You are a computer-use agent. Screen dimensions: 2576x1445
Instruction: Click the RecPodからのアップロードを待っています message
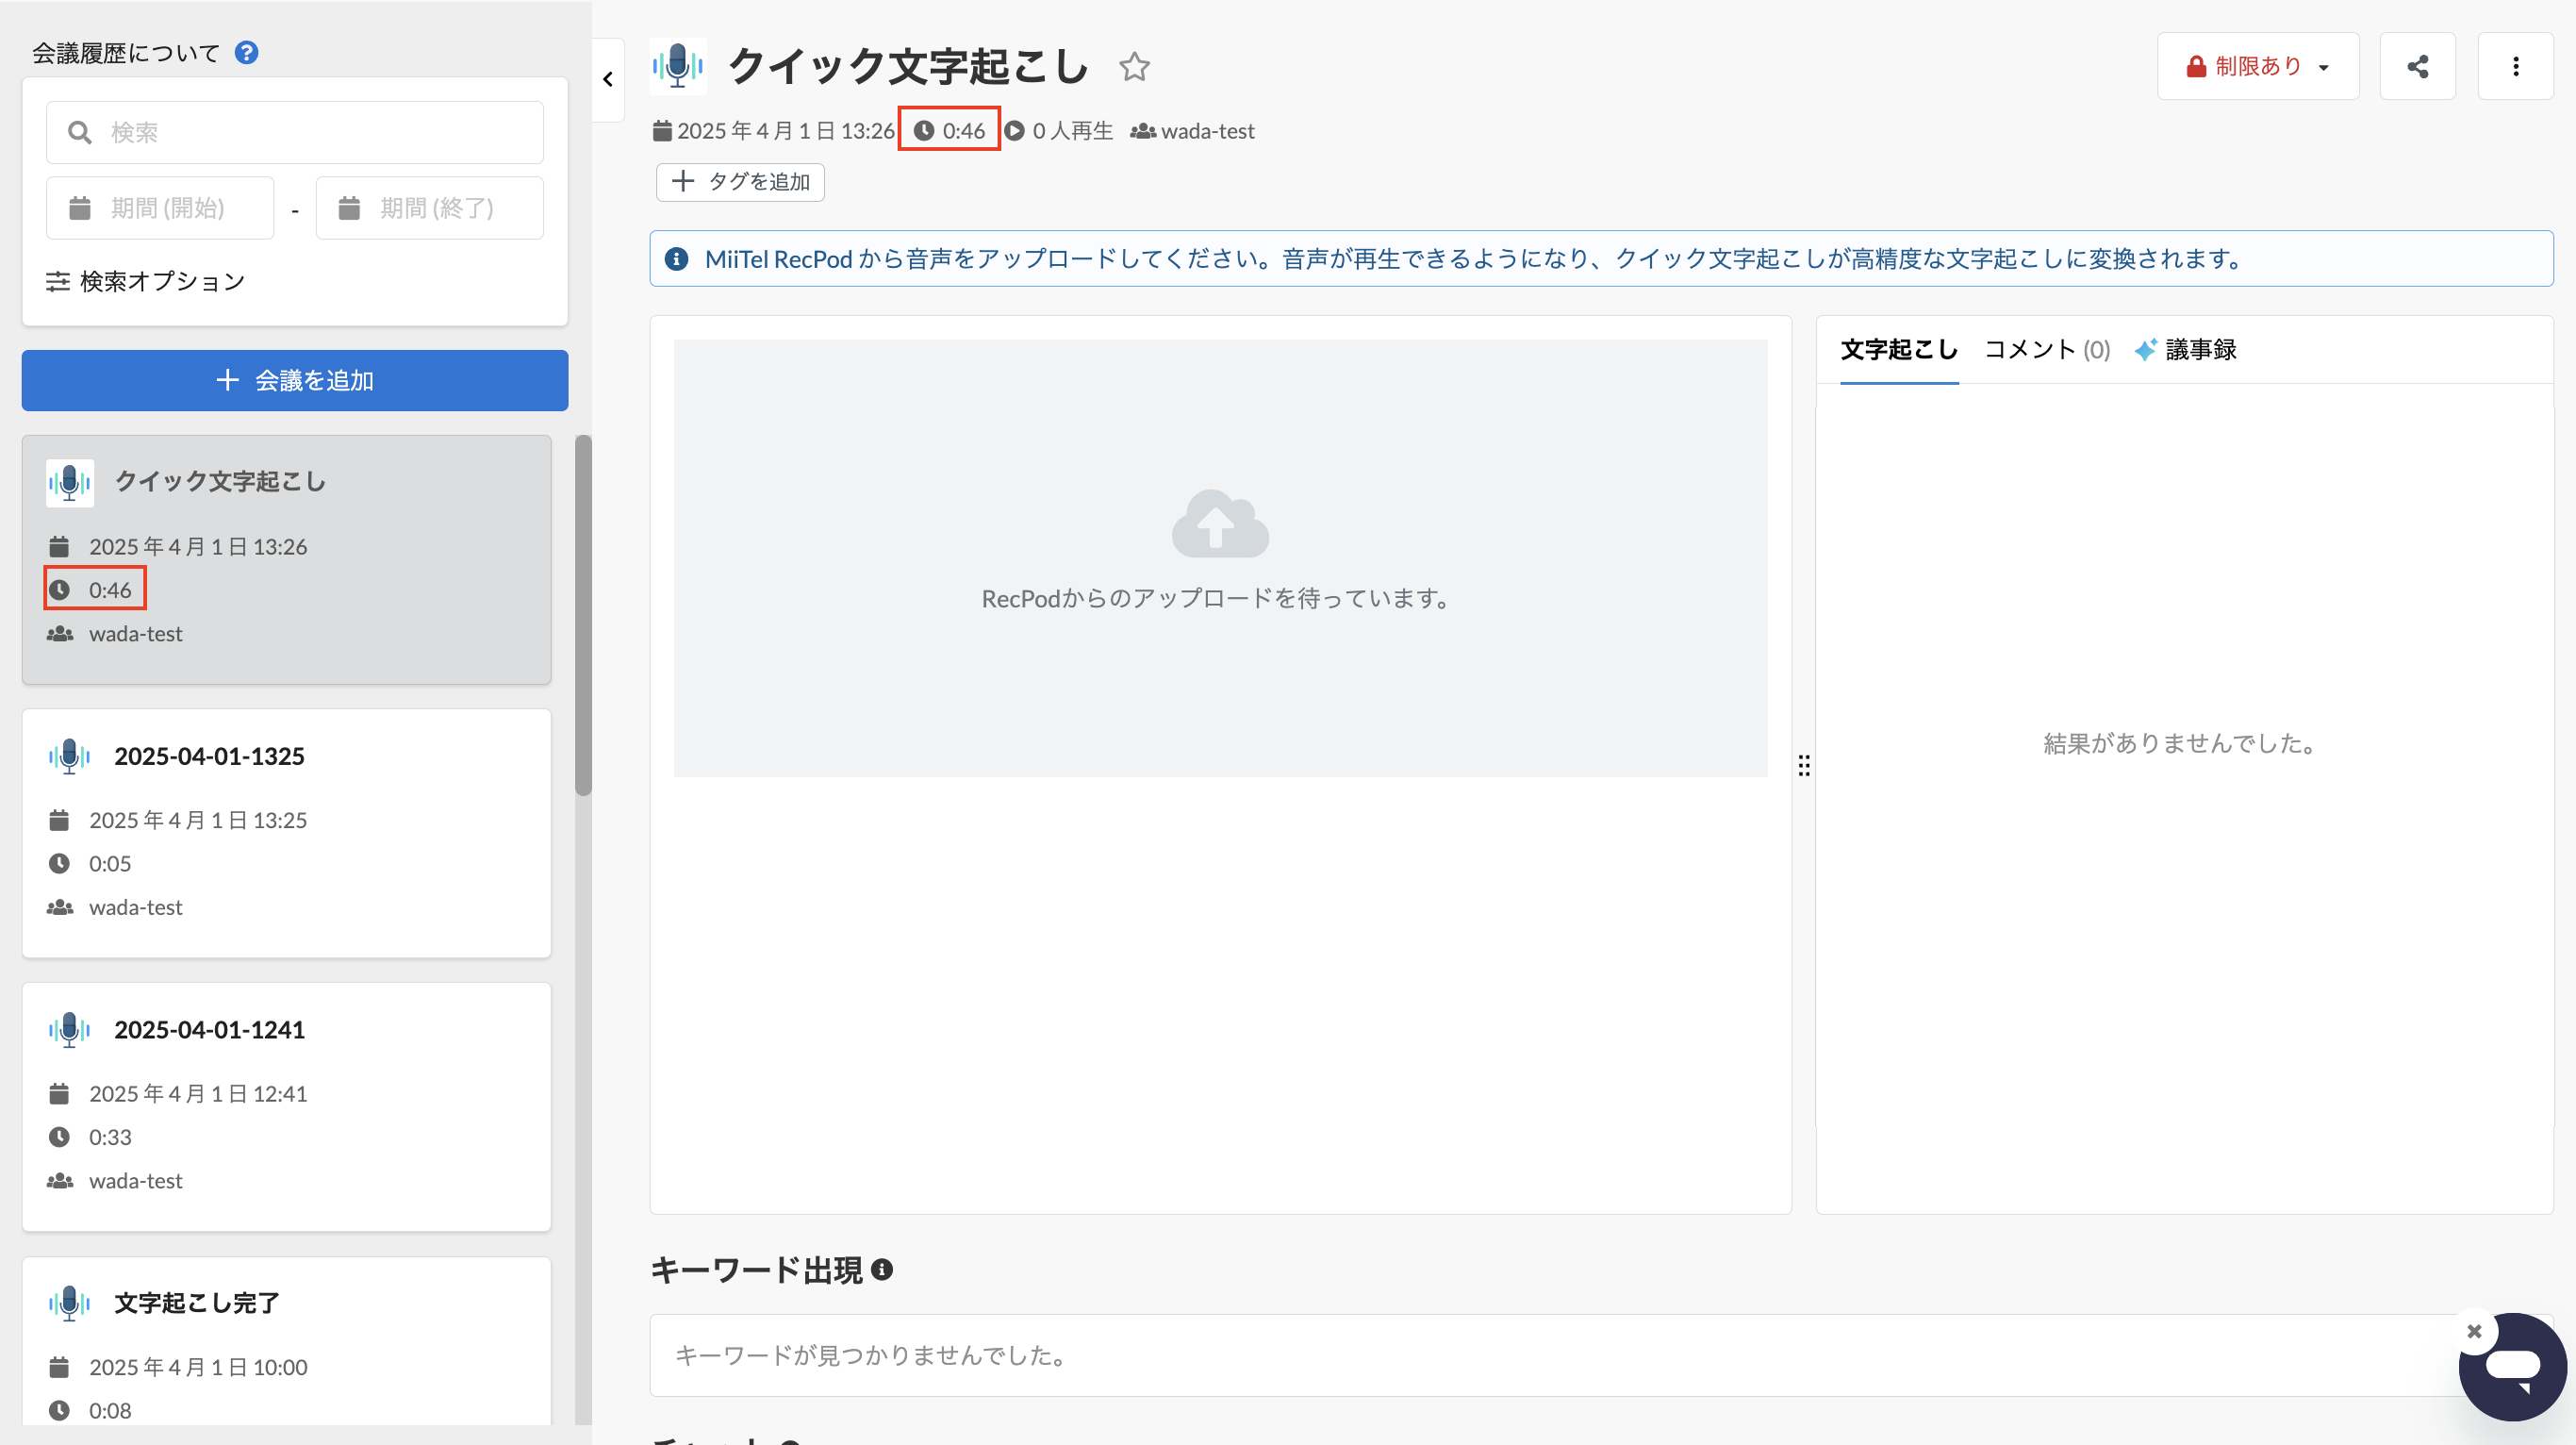1219,599
